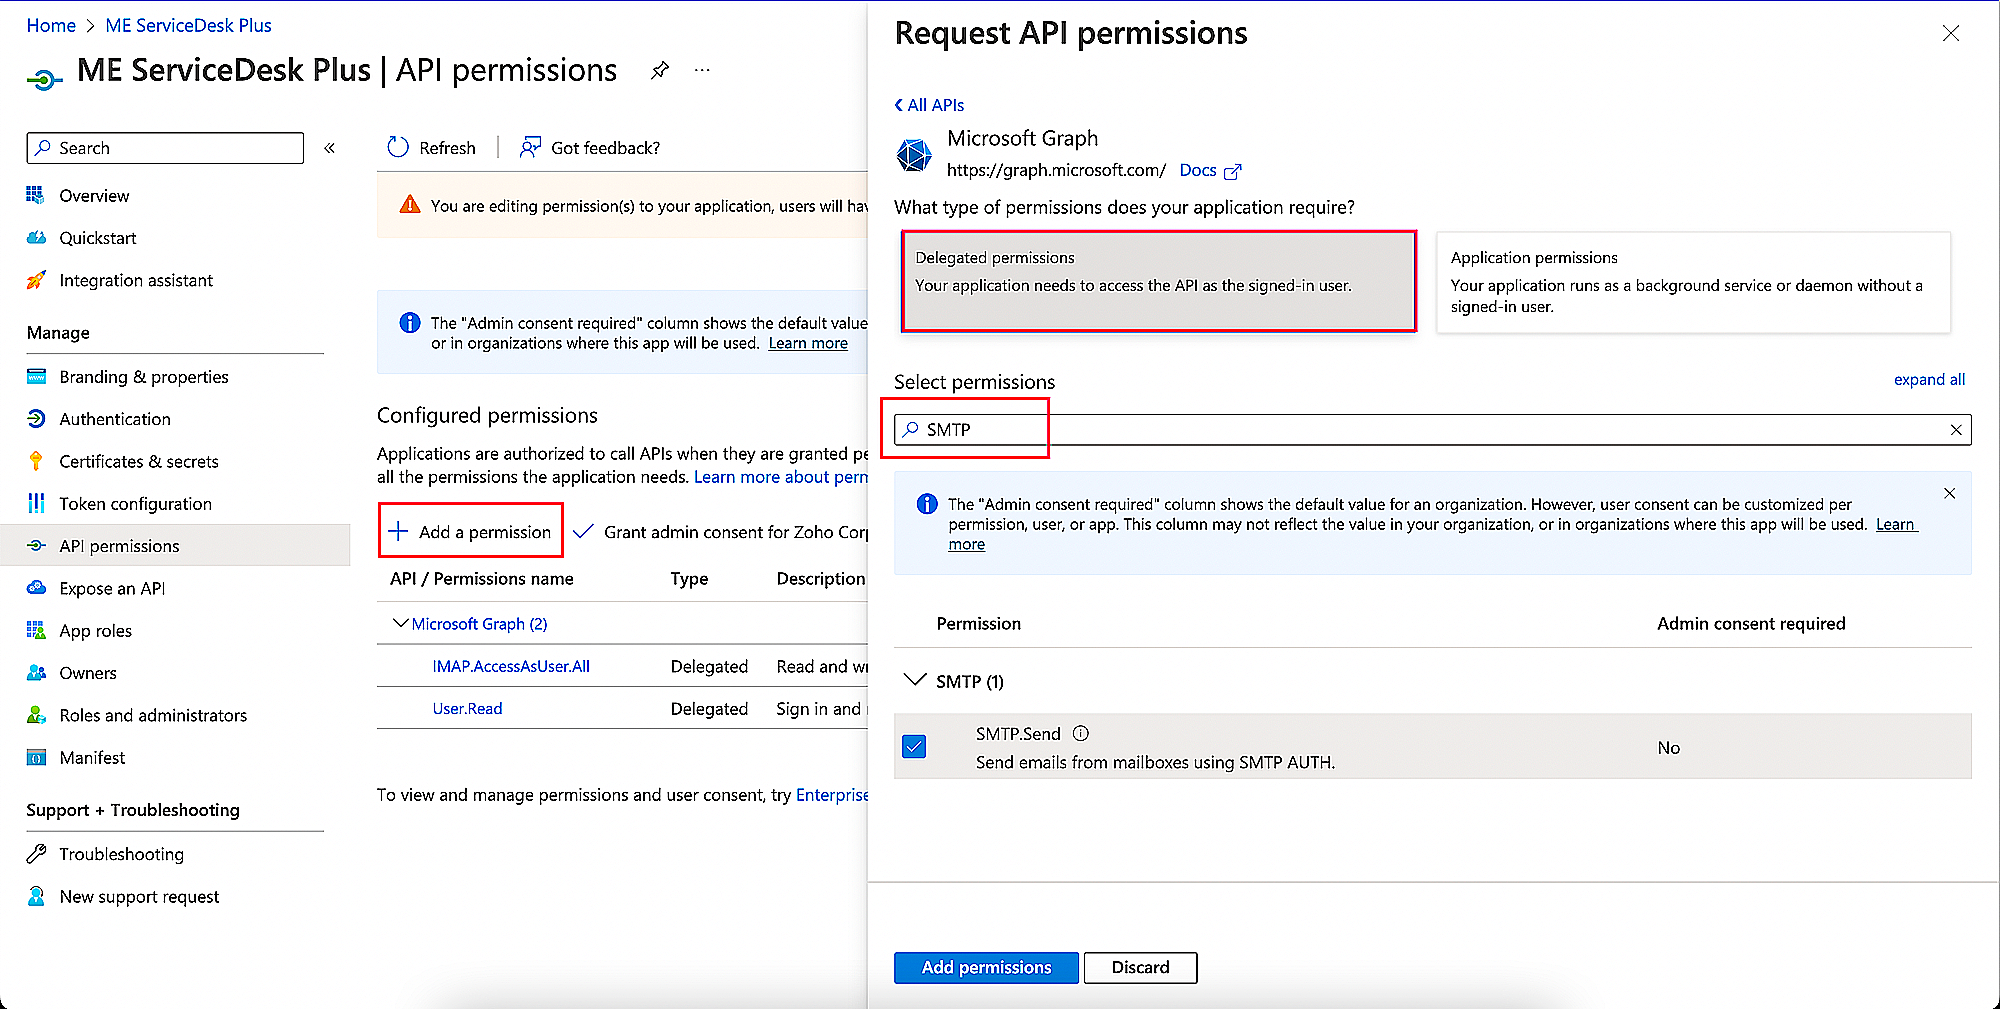The image size is (2000, 1009).
Task: Collapse the Microsoft Graph (2) group
Action: [x=401, y=624]
